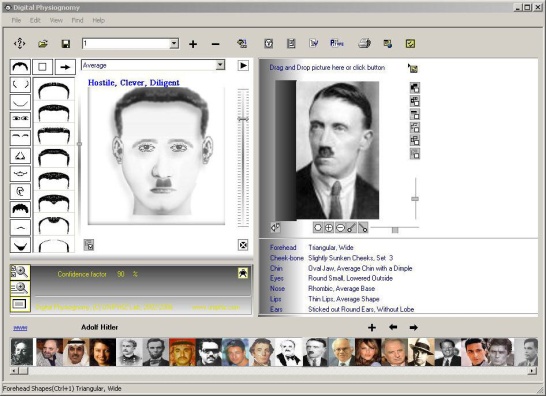Viewport: 546px width, 396px height.
Task: Click the right arrow button above shapes
Action: 65,67
